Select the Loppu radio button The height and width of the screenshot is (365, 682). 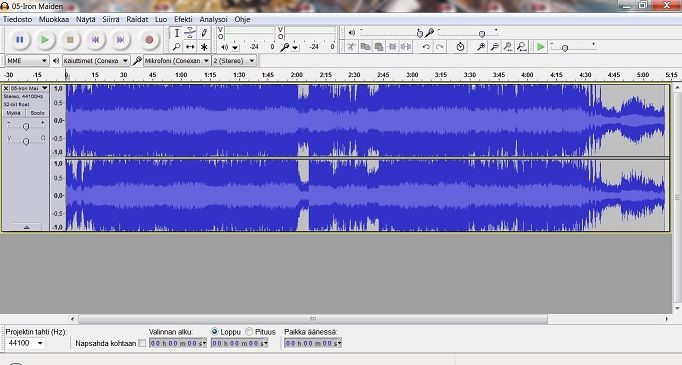click(214, 332)
